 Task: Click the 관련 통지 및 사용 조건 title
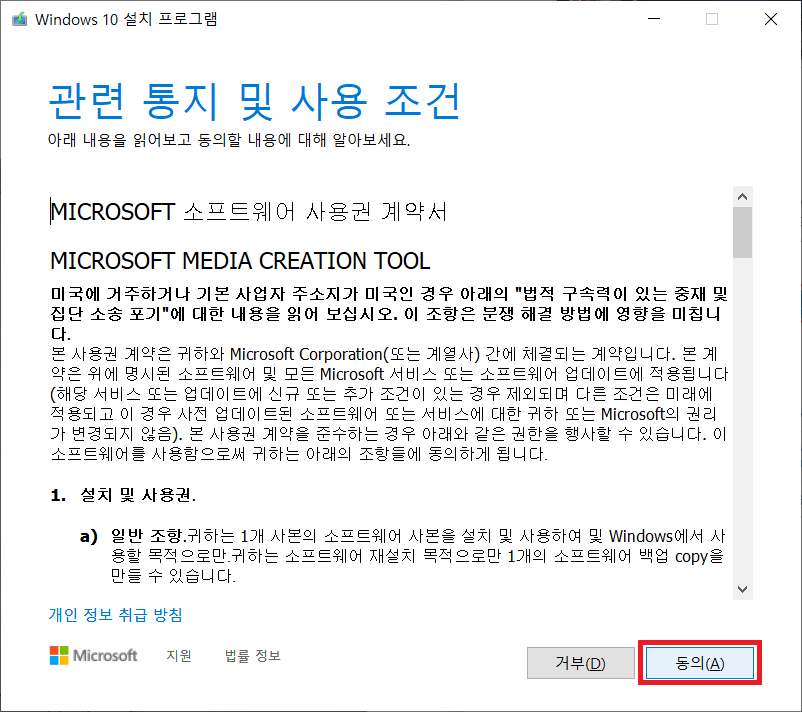click(255, 101)
